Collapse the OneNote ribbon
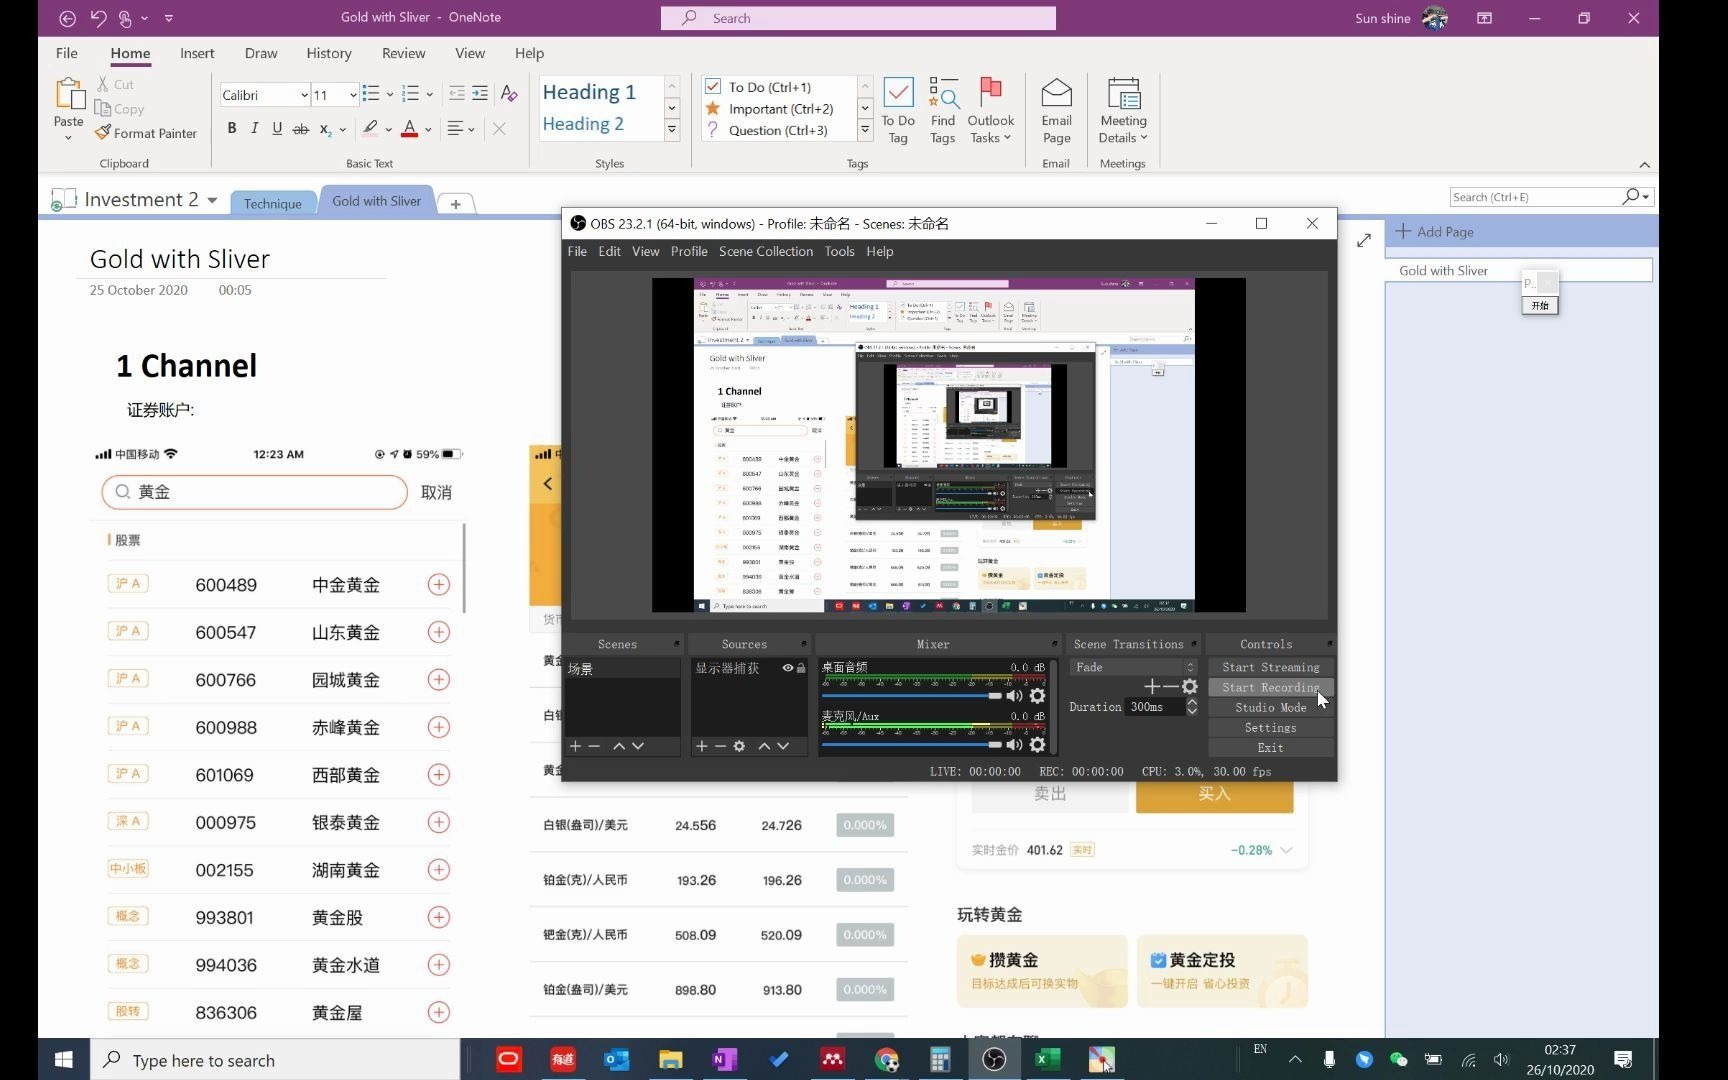 [1644, 165]
